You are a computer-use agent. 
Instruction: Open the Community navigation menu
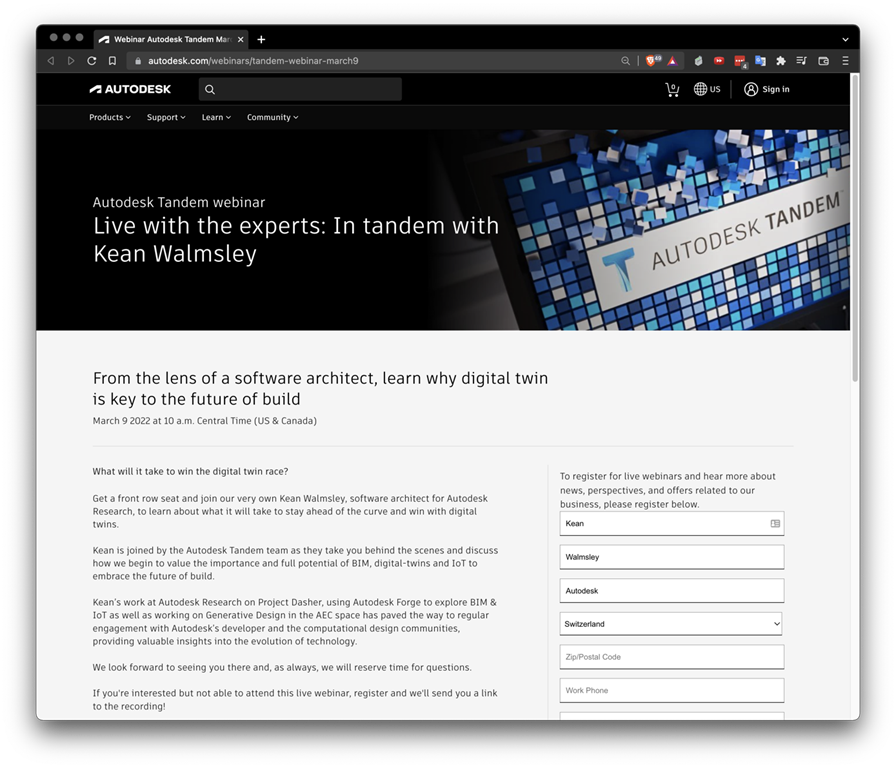[x=272, y=117]
